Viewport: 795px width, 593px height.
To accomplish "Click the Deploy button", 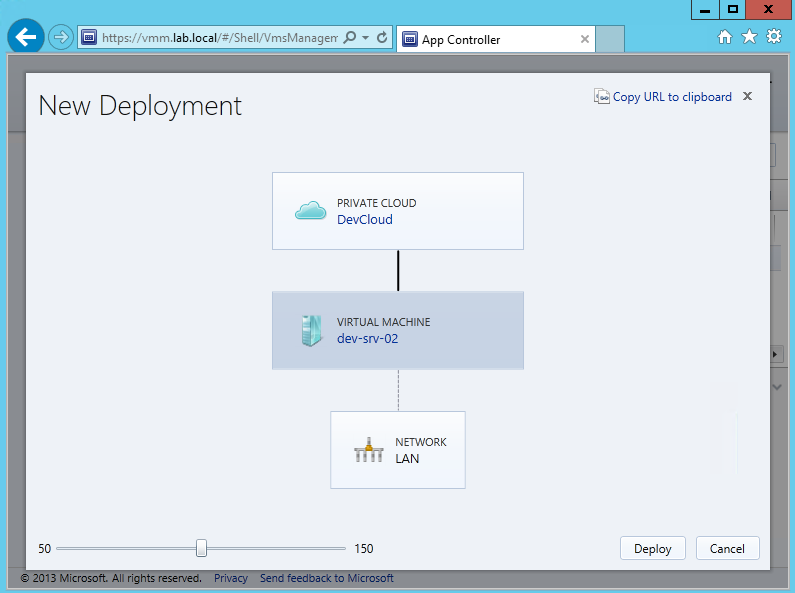I will (x=652, y=548).
